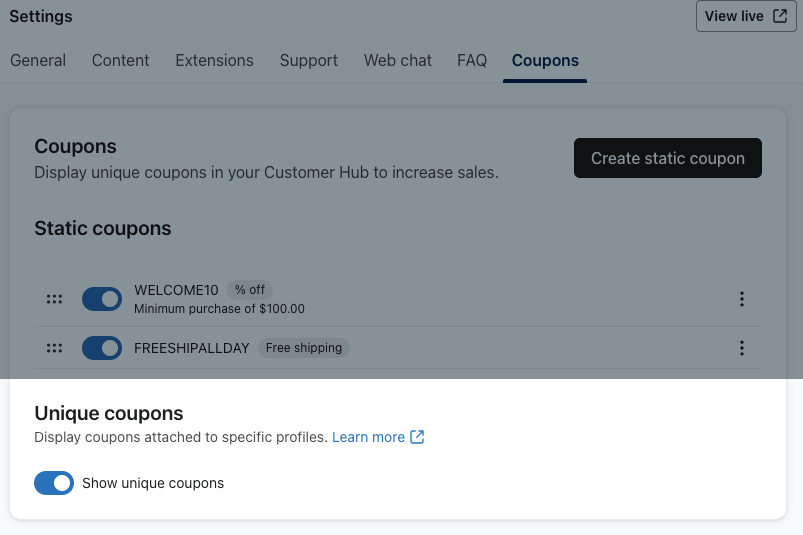
Task: Disable the WELCOME10 coupon toggle
Action: 102,299
